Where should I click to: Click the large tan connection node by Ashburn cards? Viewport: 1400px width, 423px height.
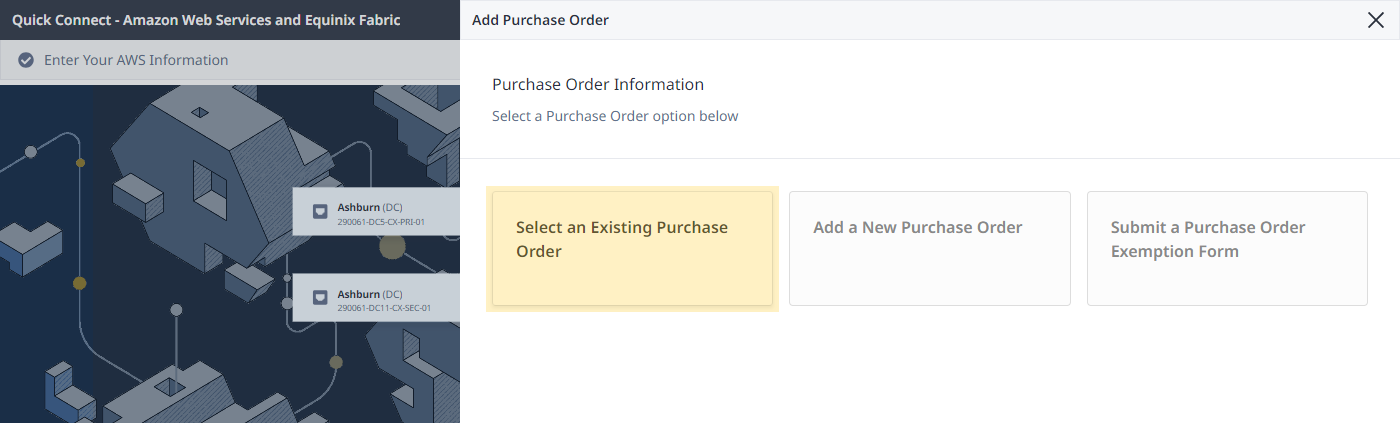(392, 248)
